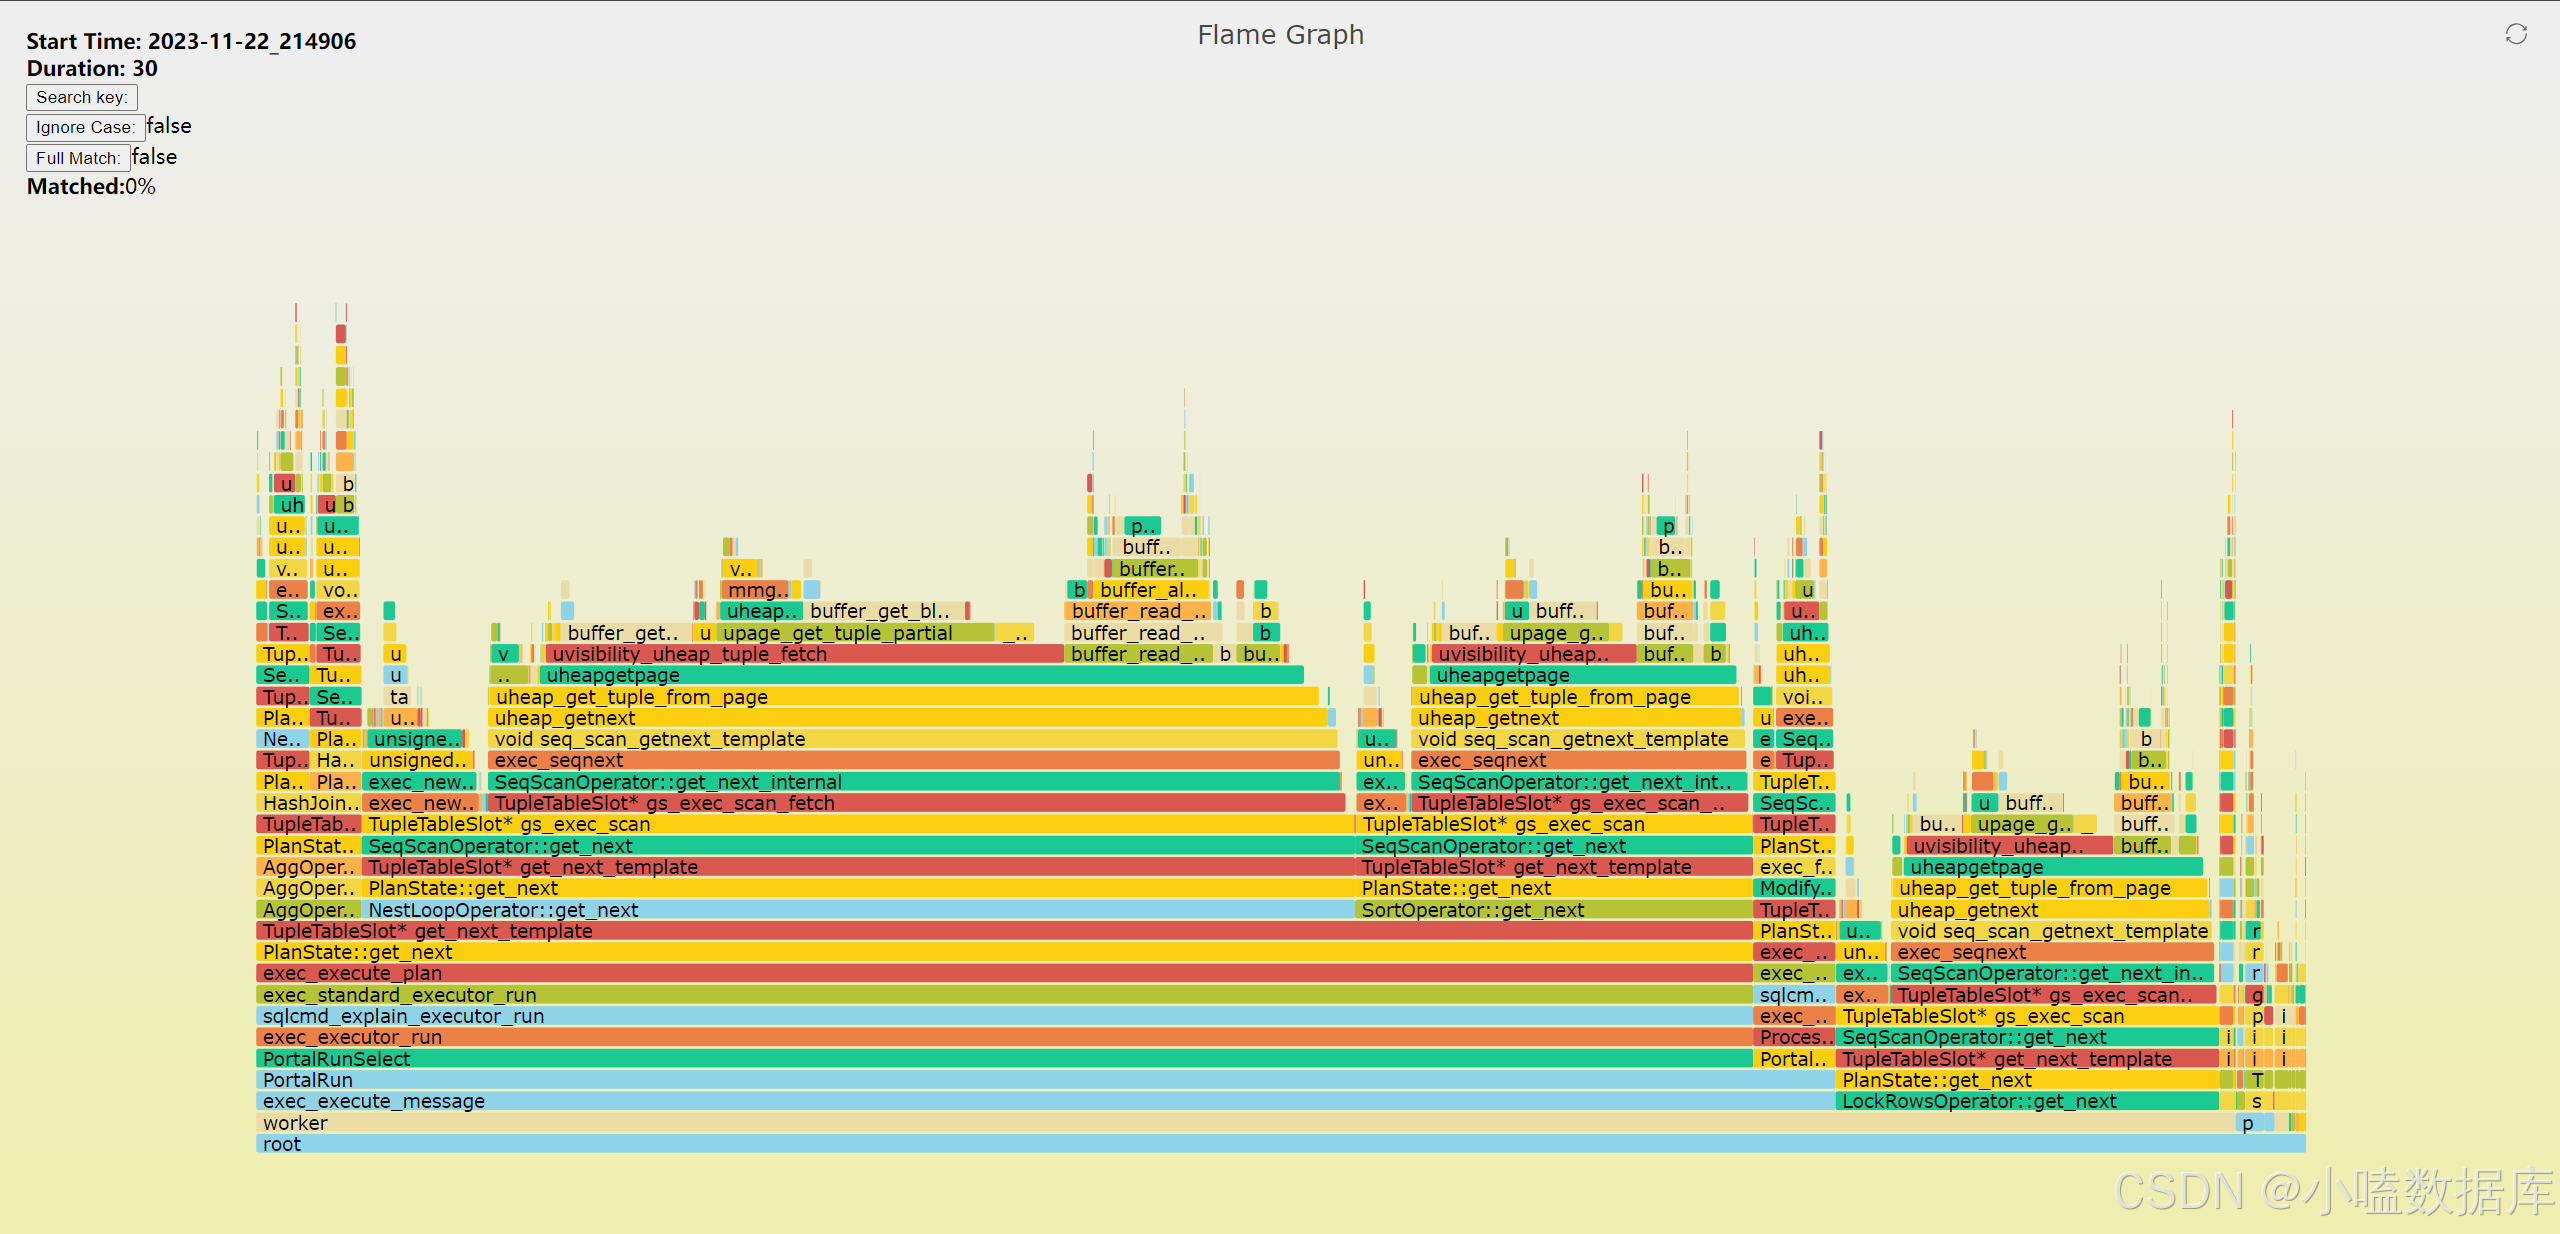The height and width of the screenshot is (1234, 2560).
Task: Click the buffer_get_bl.. frame
Action: click(x=883, y=611)
